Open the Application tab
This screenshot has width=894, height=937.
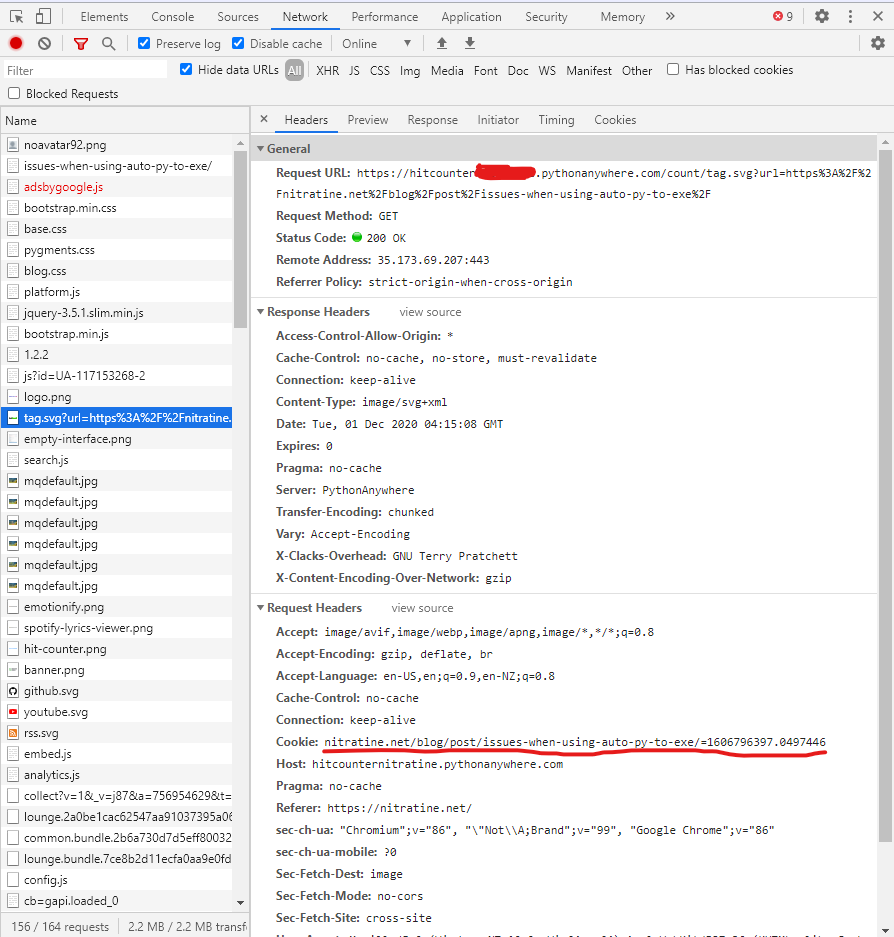click(x=472, y=17)
